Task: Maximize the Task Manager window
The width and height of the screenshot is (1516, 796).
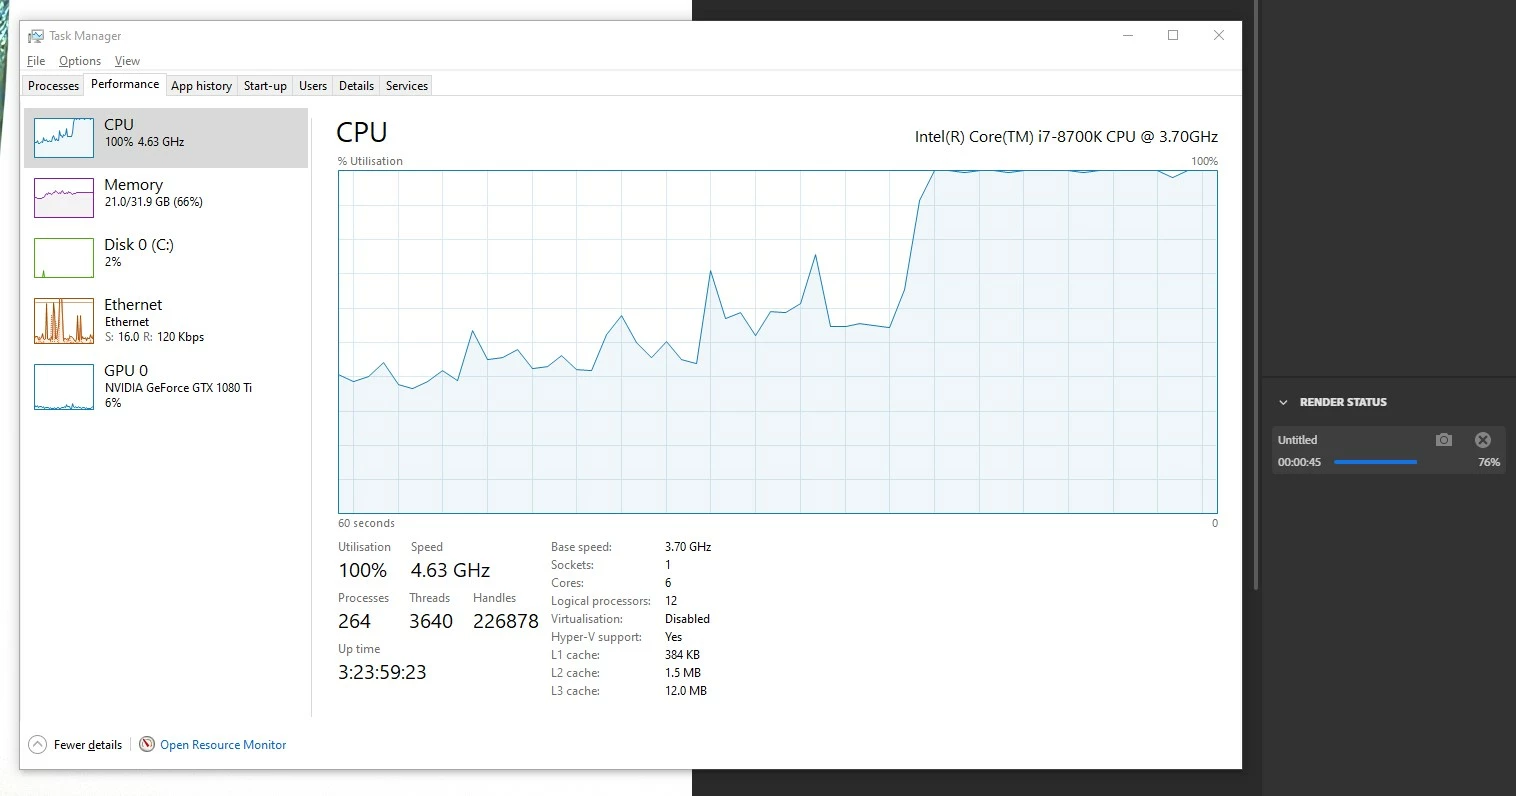Action: (x=1173, y=35)
